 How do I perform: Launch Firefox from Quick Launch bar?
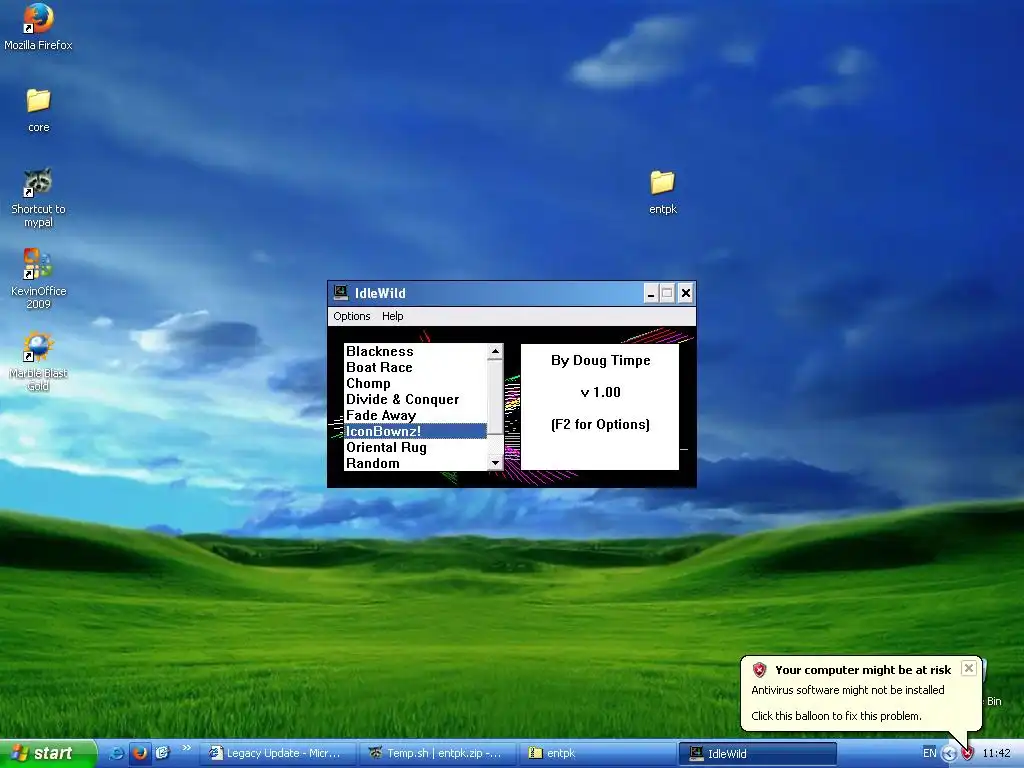coord(139,753)
